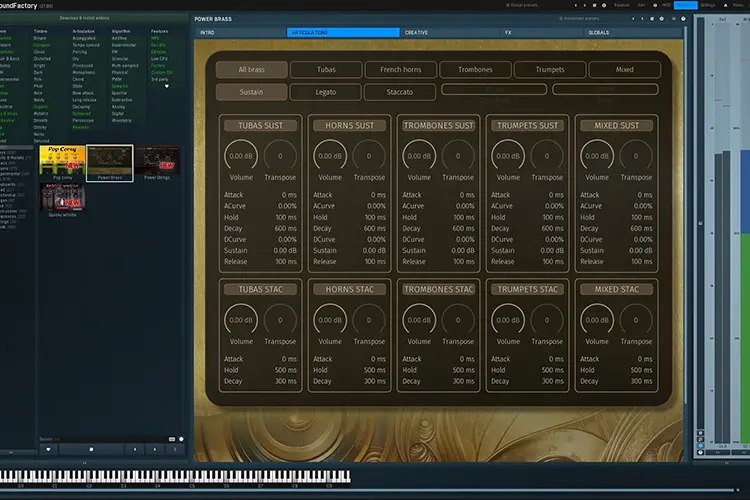
Task: Click the MIXED SUST Release value 100 ms
Action: 641,262
